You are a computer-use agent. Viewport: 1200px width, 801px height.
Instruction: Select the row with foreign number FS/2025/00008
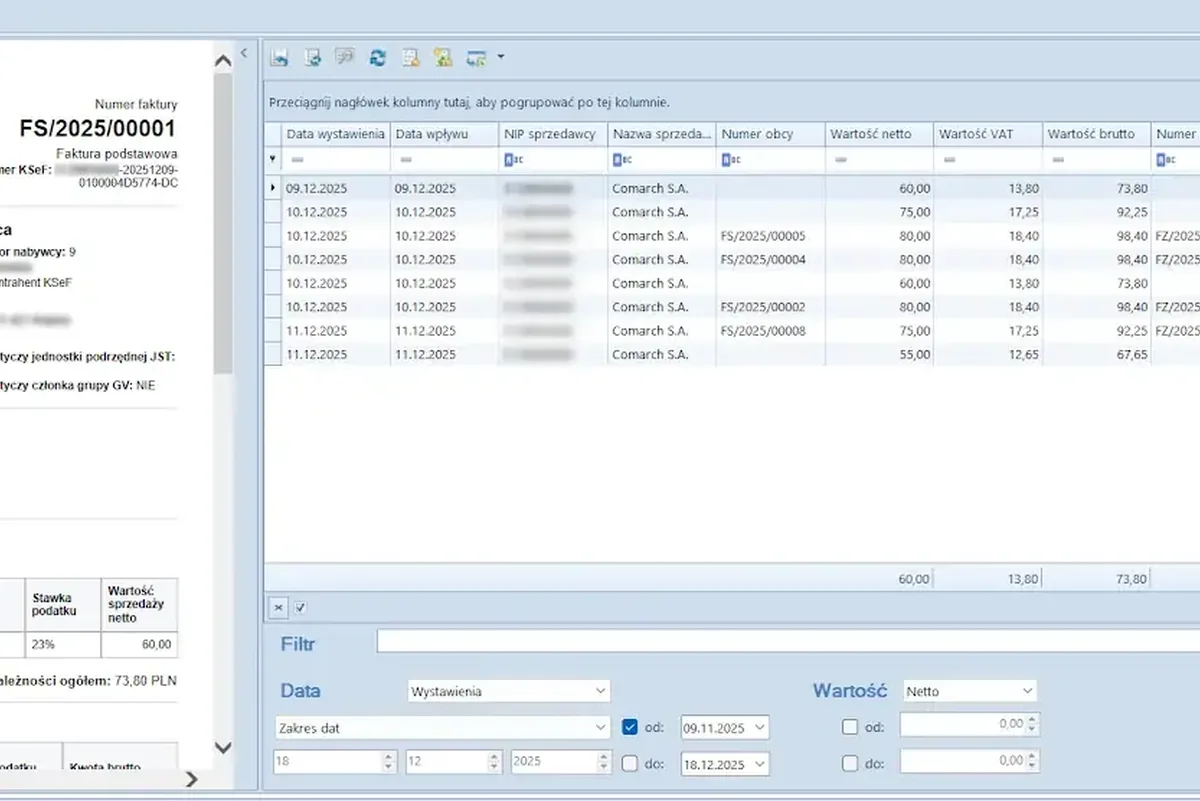tap(732, 331)
